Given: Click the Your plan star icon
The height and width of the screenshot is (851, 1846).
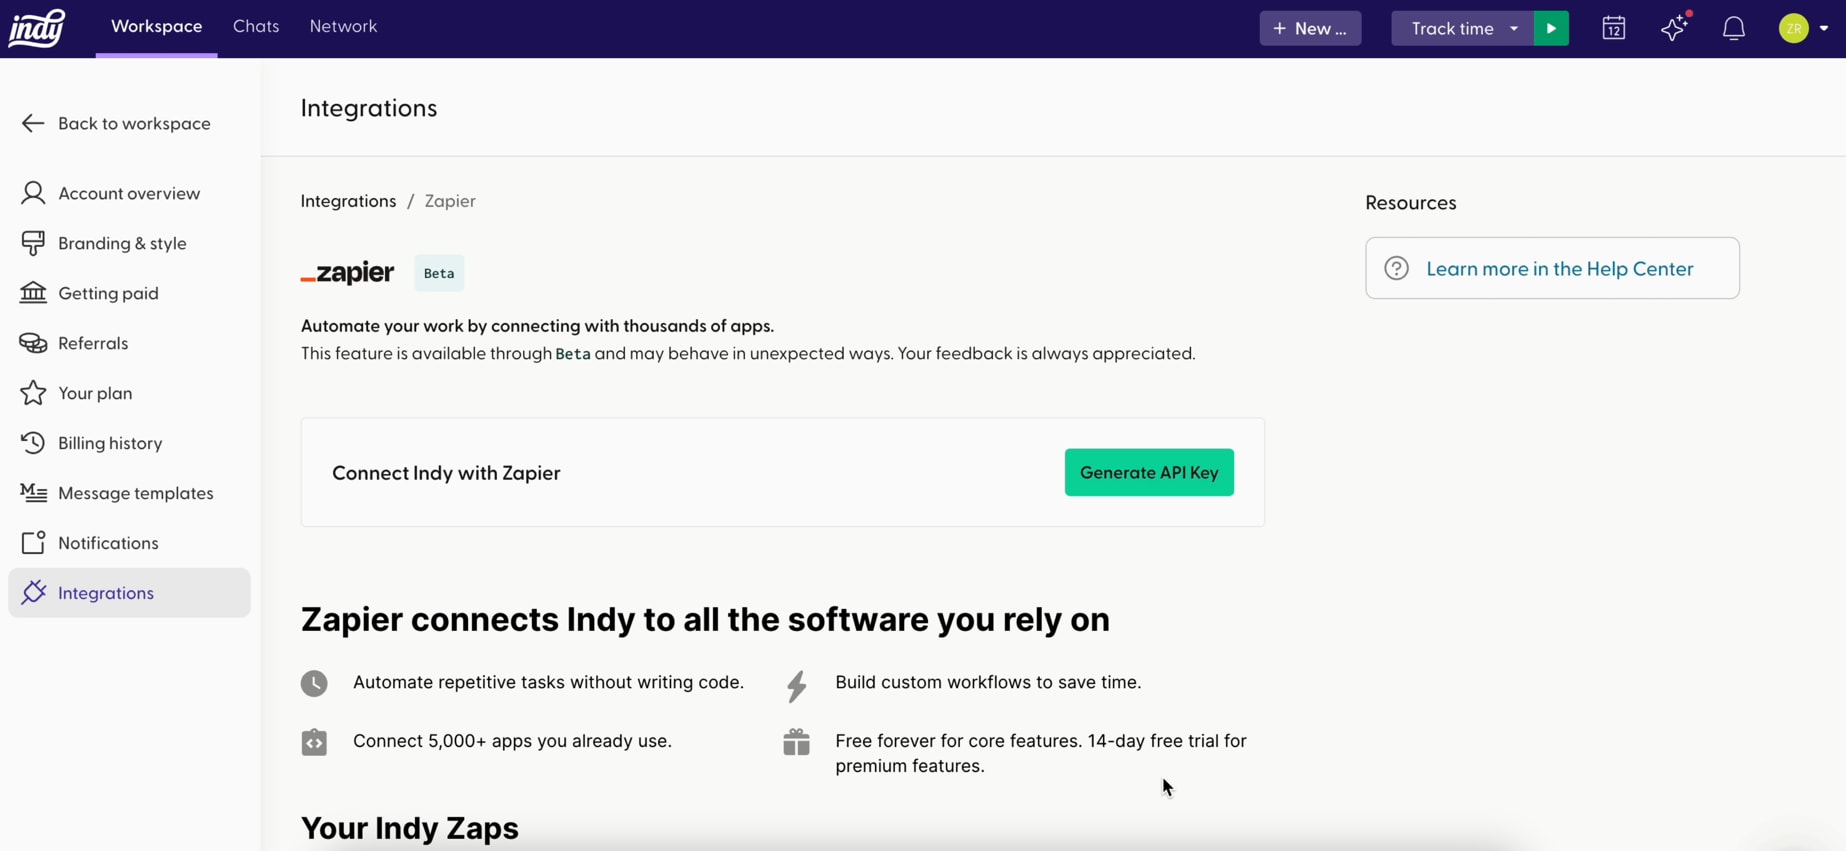Looking at the screenshot, I should tap(33, 393).
